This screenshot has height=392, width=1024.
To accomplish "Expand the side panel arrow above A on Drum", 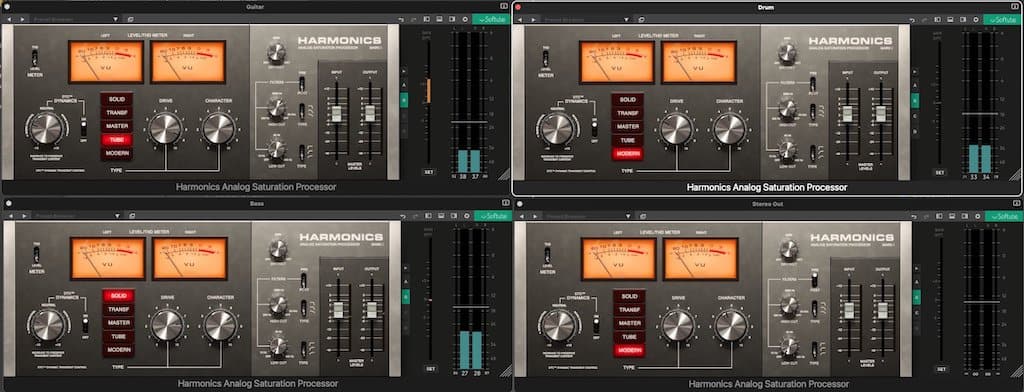I will tap(914, 71).
